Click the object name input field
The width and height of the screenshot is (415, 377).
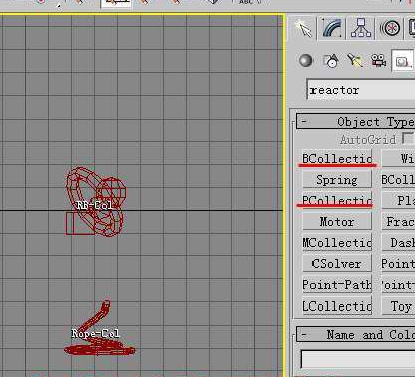(x=358, y=359)
